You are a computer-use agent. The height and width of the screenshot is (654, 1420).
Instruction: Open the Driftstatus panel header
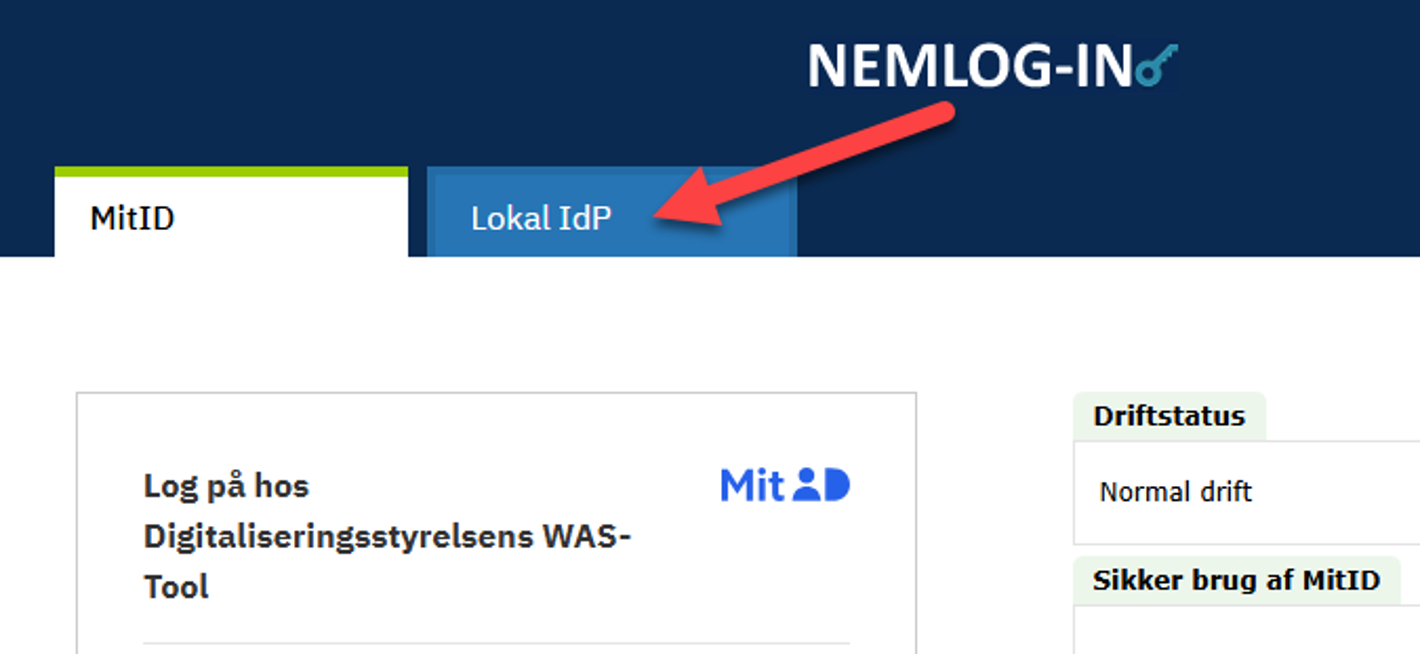[1168, 416]
